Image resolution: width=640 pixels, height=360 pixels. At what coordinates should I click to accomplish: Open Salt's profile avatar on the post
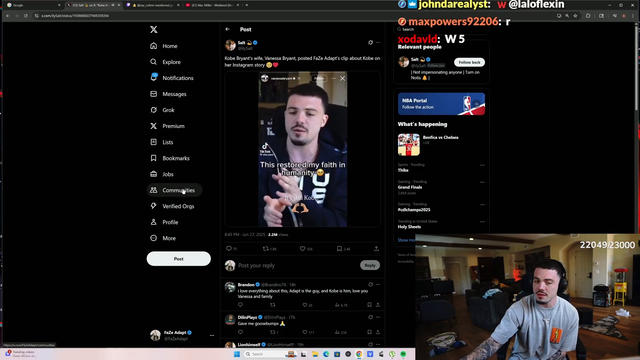pos(230,45)
